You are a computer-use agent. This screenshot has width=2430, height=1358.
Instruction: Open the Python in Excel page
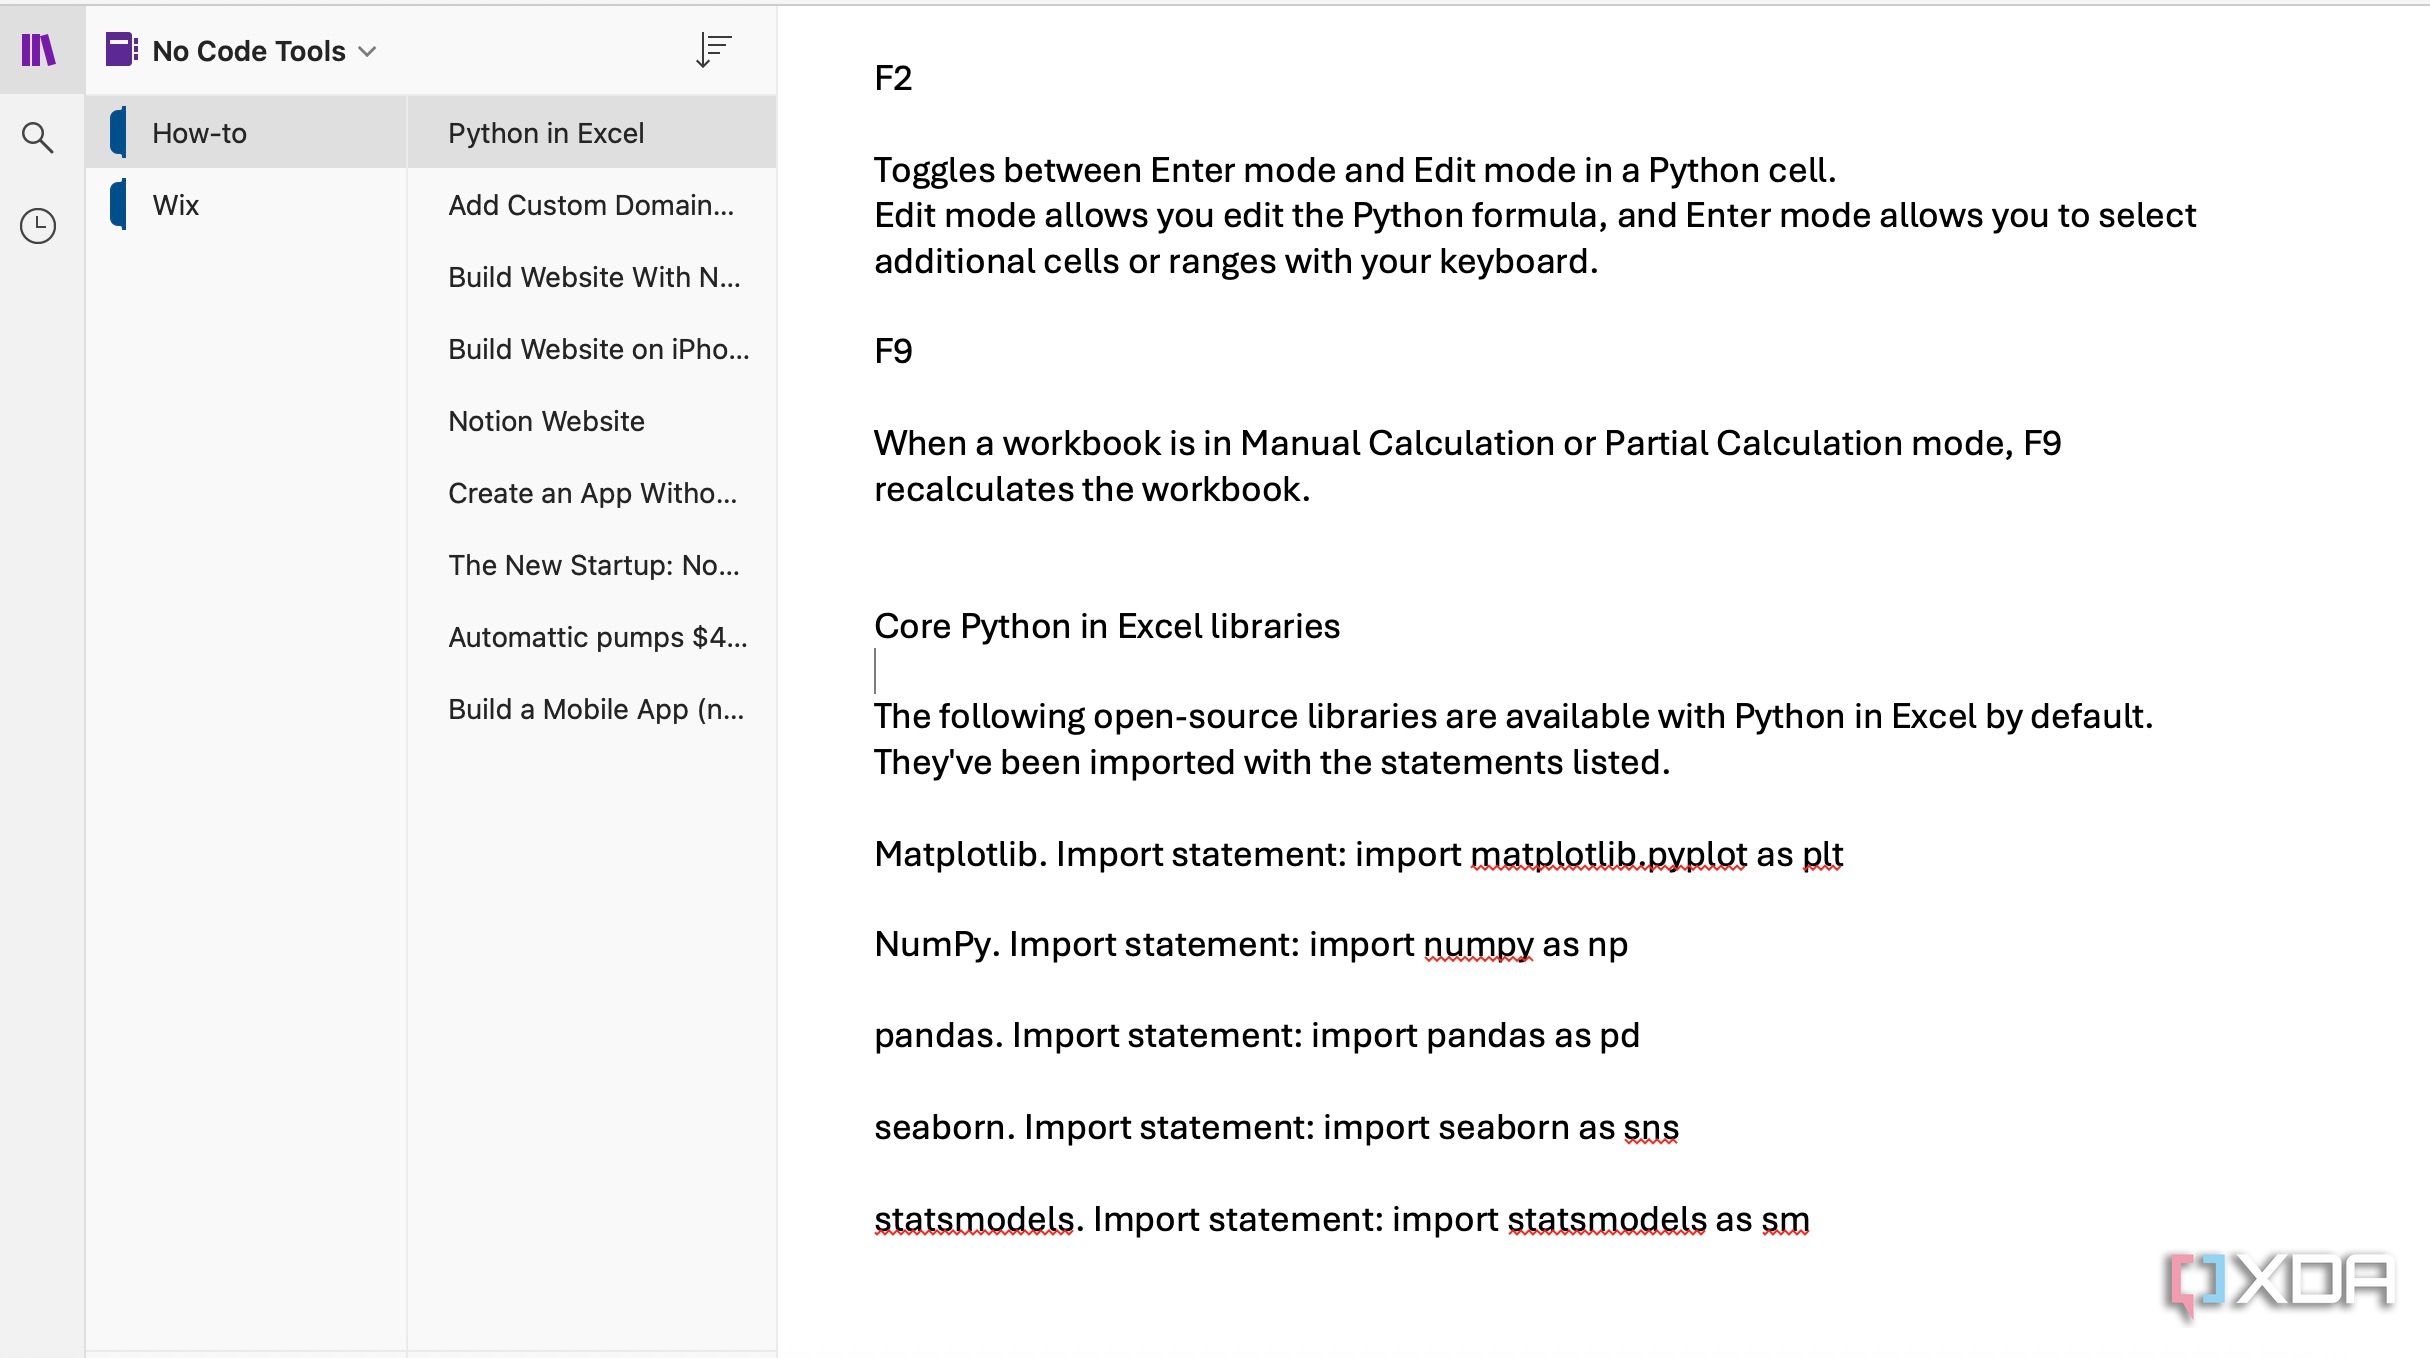click(x=546, y=132)
